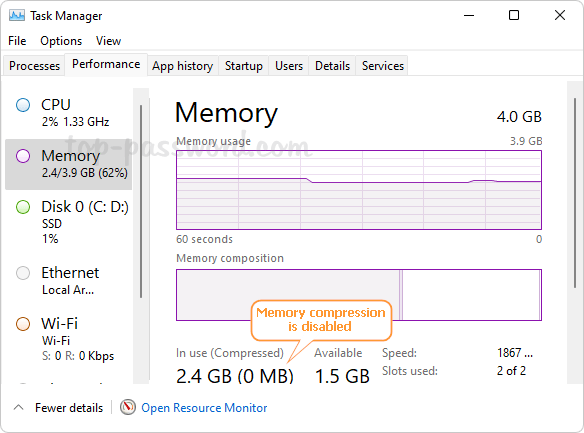Switch to the Processes tab
This screenshot has height=433, width=584.
pos(34,66)
